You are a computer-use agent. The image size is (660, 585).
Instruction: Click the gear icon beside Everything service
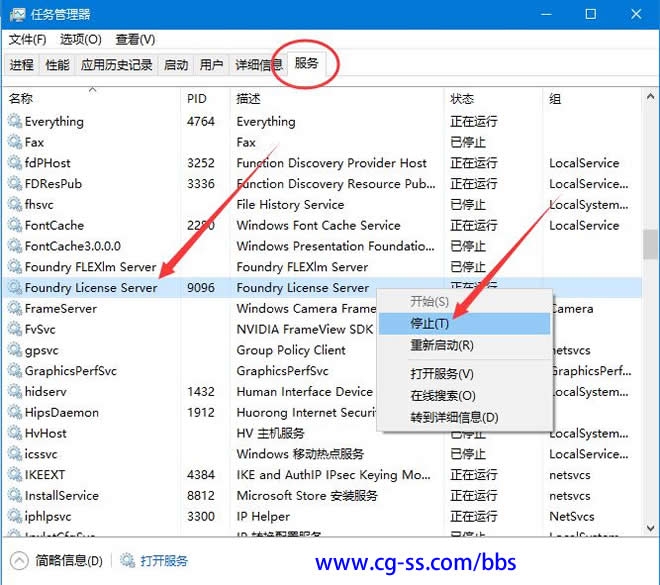[14, 122]
